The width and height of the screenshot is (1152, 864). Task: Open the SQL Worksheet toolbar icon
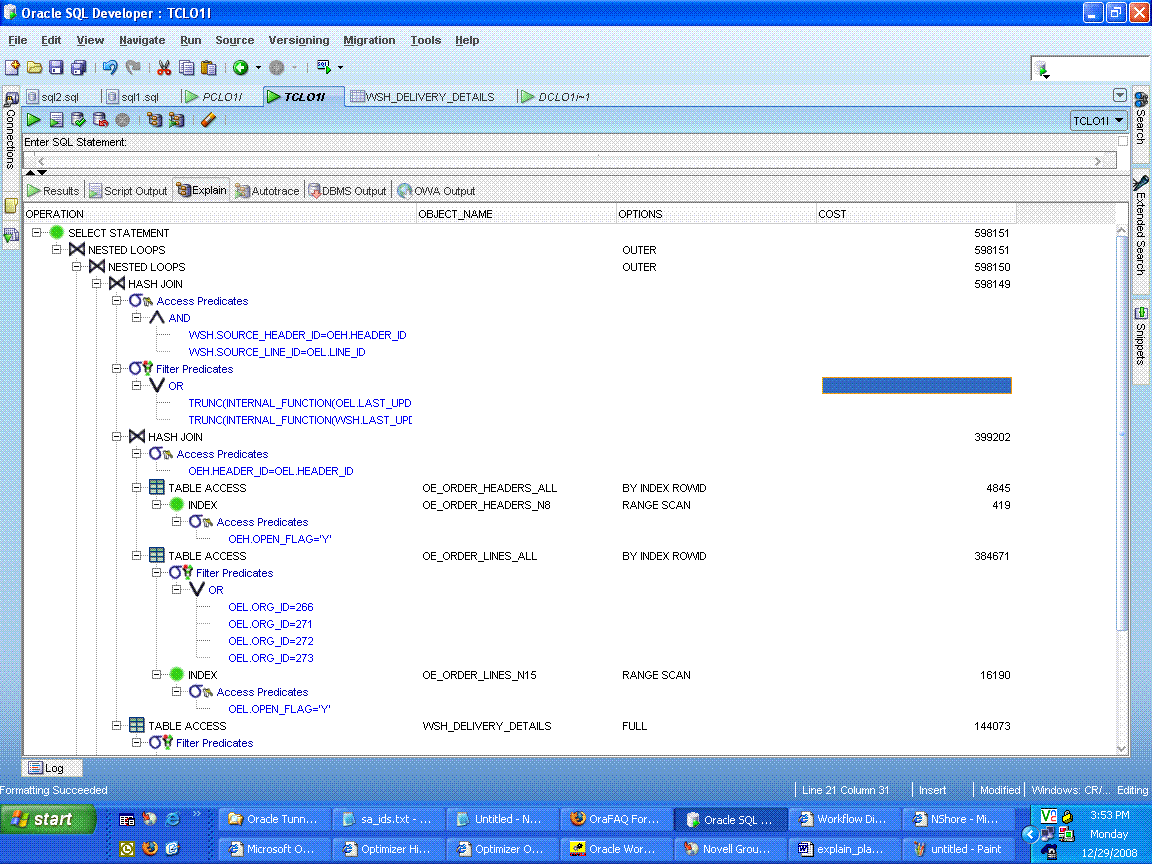point(323,67)
